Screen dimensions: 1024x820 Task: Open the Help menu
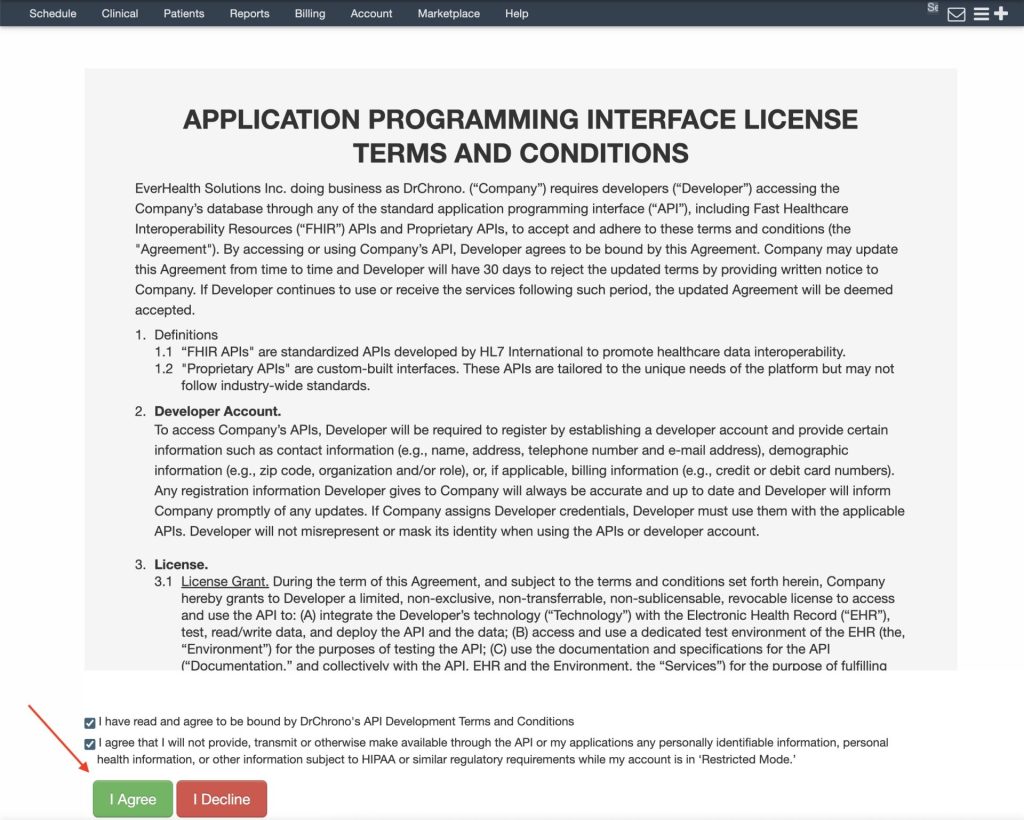tap(517, 13)
